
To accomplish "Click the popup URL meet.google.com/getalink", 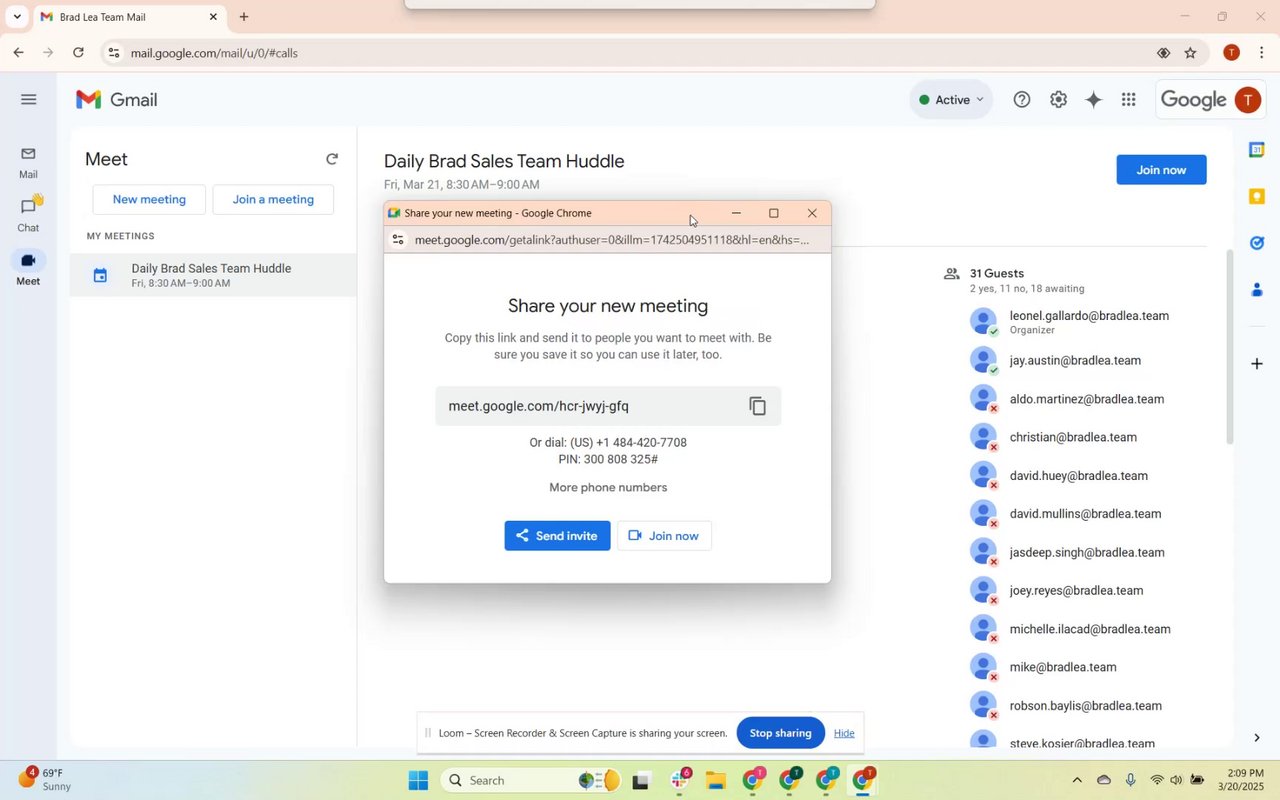I will [611, 240].
